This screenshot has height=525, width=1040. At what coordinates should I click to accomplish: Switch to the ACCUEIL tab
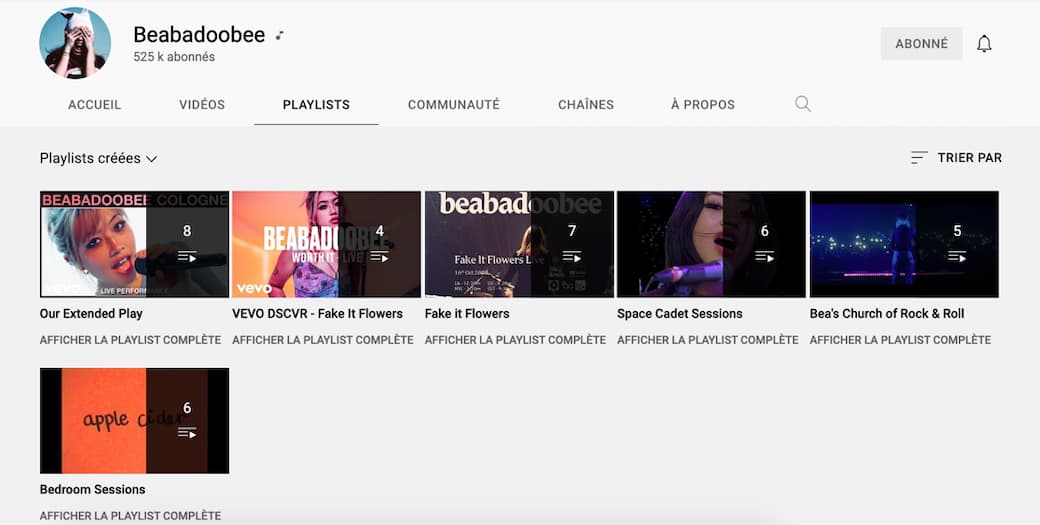(95, 105)
